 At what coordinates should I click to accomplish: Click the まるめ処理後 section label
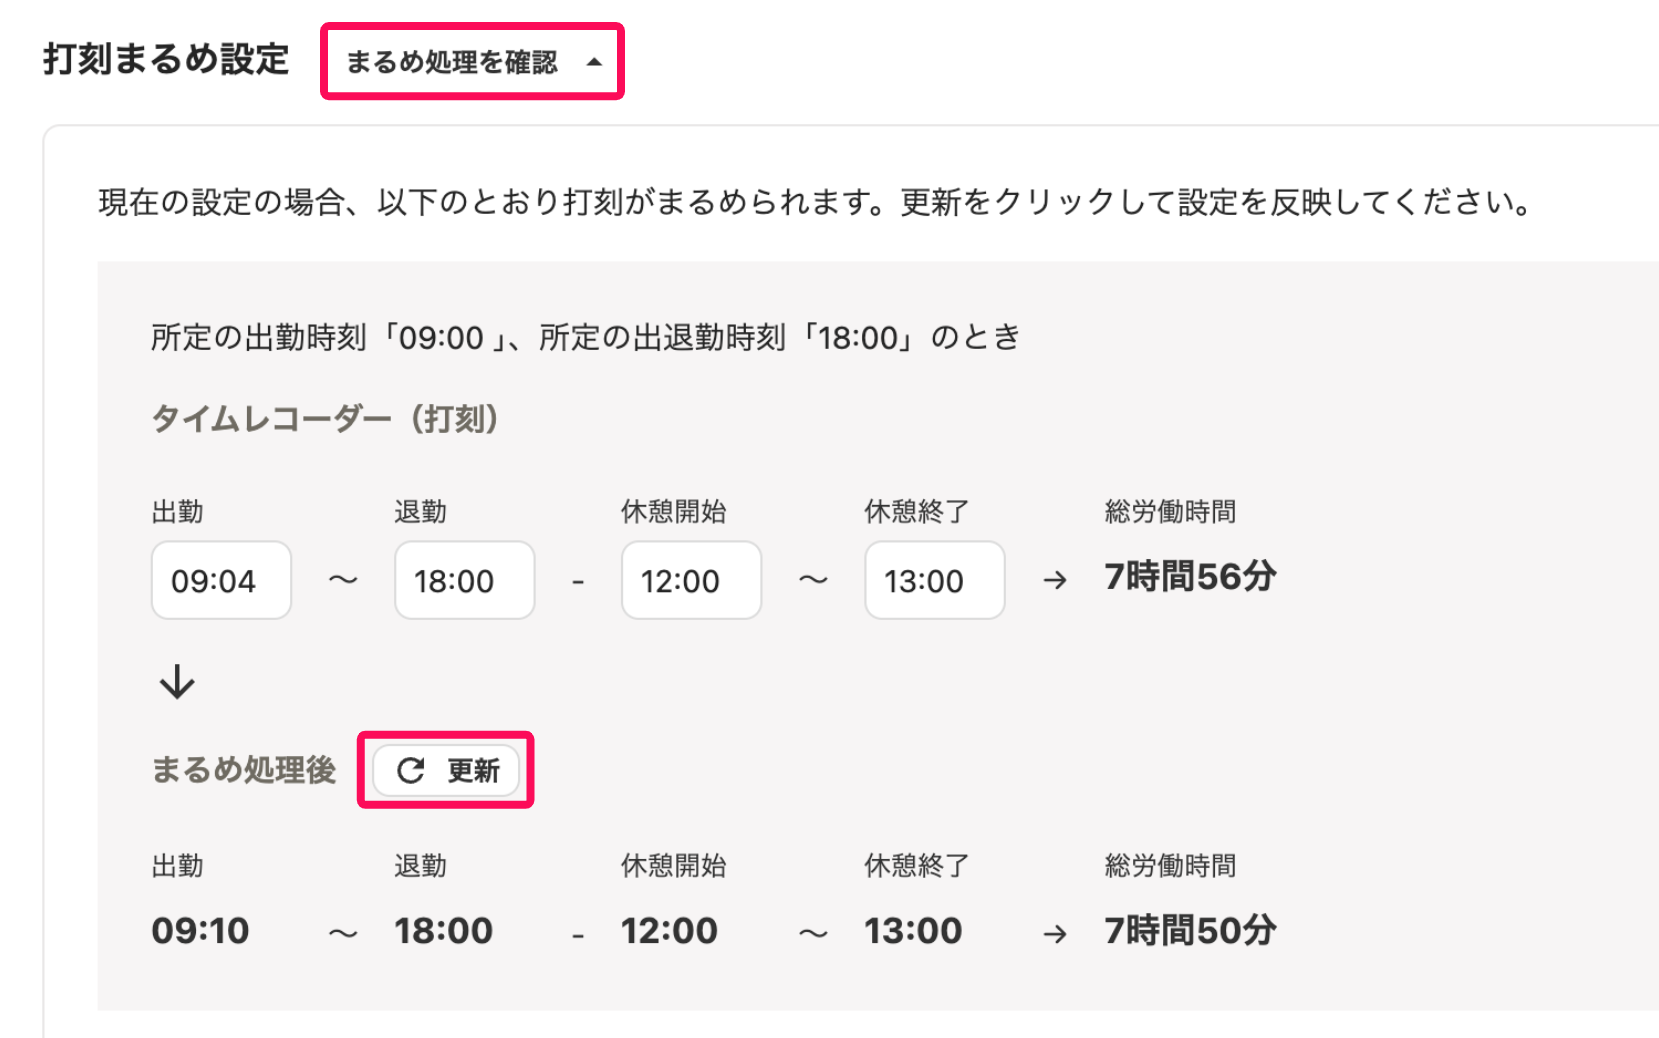pyautogui.click(x=244, y=770)
